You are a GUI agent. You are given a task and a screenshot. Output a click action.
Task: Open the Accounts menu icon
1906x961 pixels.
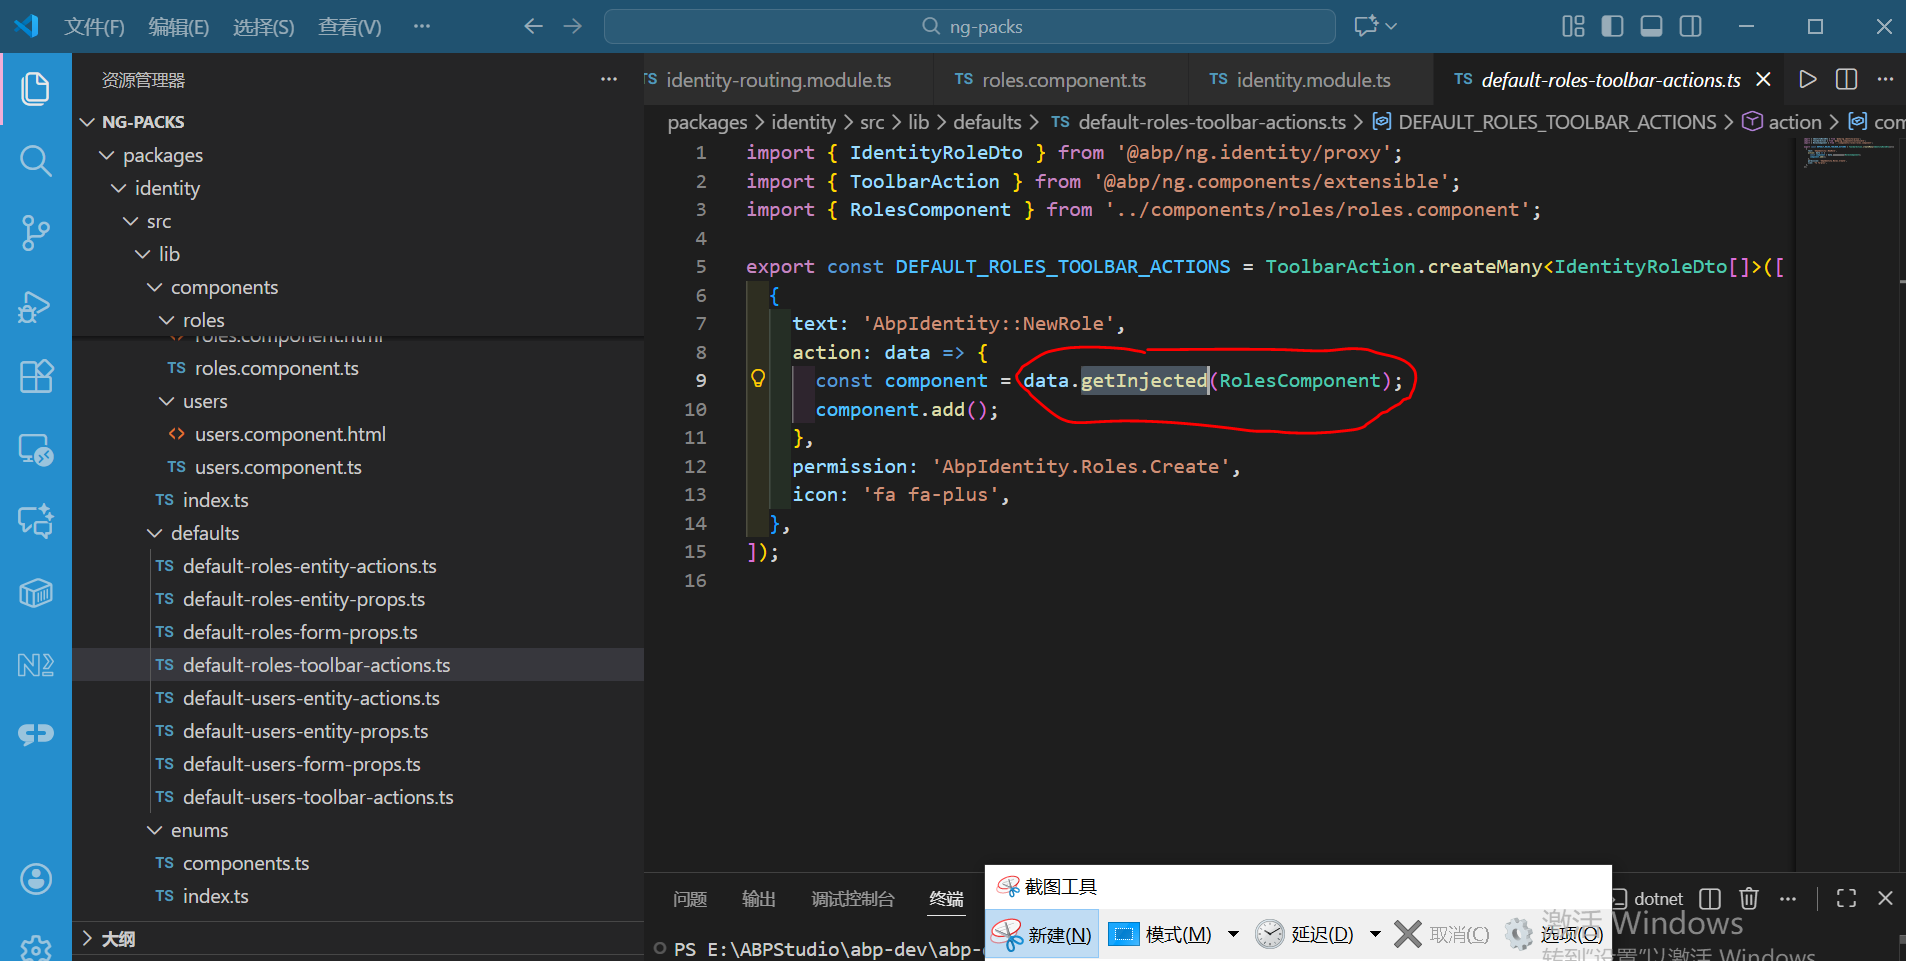[36, 879]
